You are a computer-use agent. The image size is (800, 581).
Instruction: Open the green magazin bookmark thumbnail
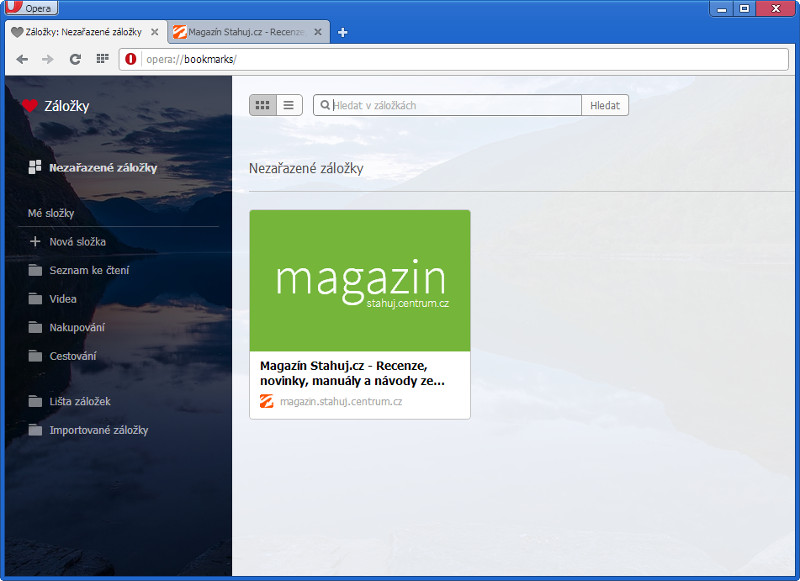click(x=360, y=281)
